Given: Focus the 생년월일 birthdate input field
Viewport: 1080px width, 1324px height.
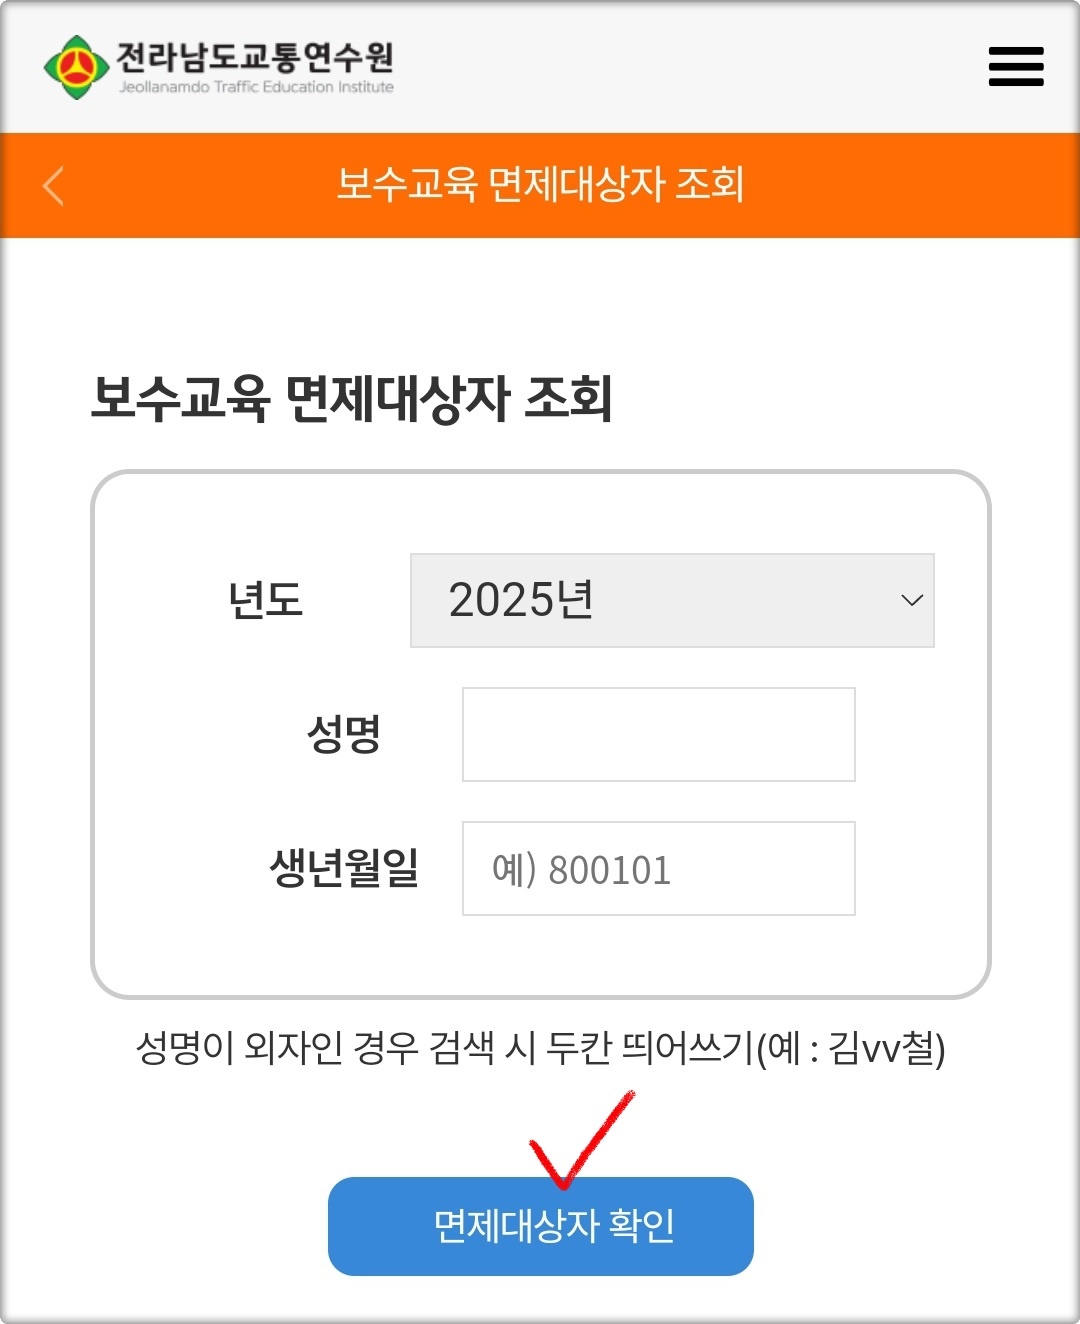Looking at the screenshot, I should coord(659,868).
